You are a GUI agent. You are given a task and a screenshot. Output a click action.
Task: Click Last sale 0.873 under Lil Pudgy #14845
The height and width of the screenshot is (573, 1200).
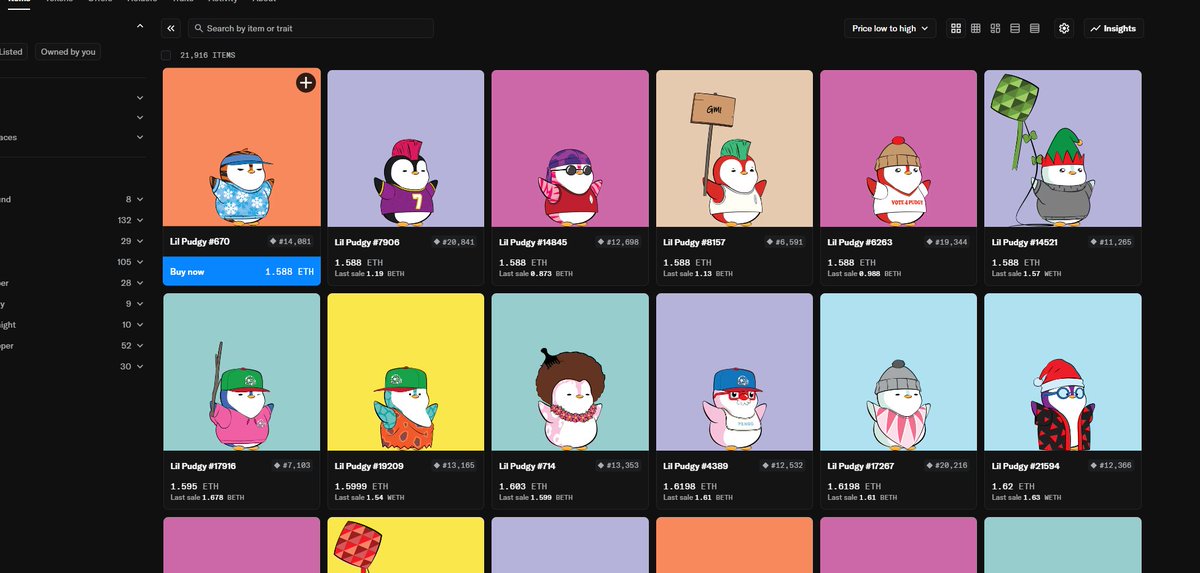(x=535, y=274)
